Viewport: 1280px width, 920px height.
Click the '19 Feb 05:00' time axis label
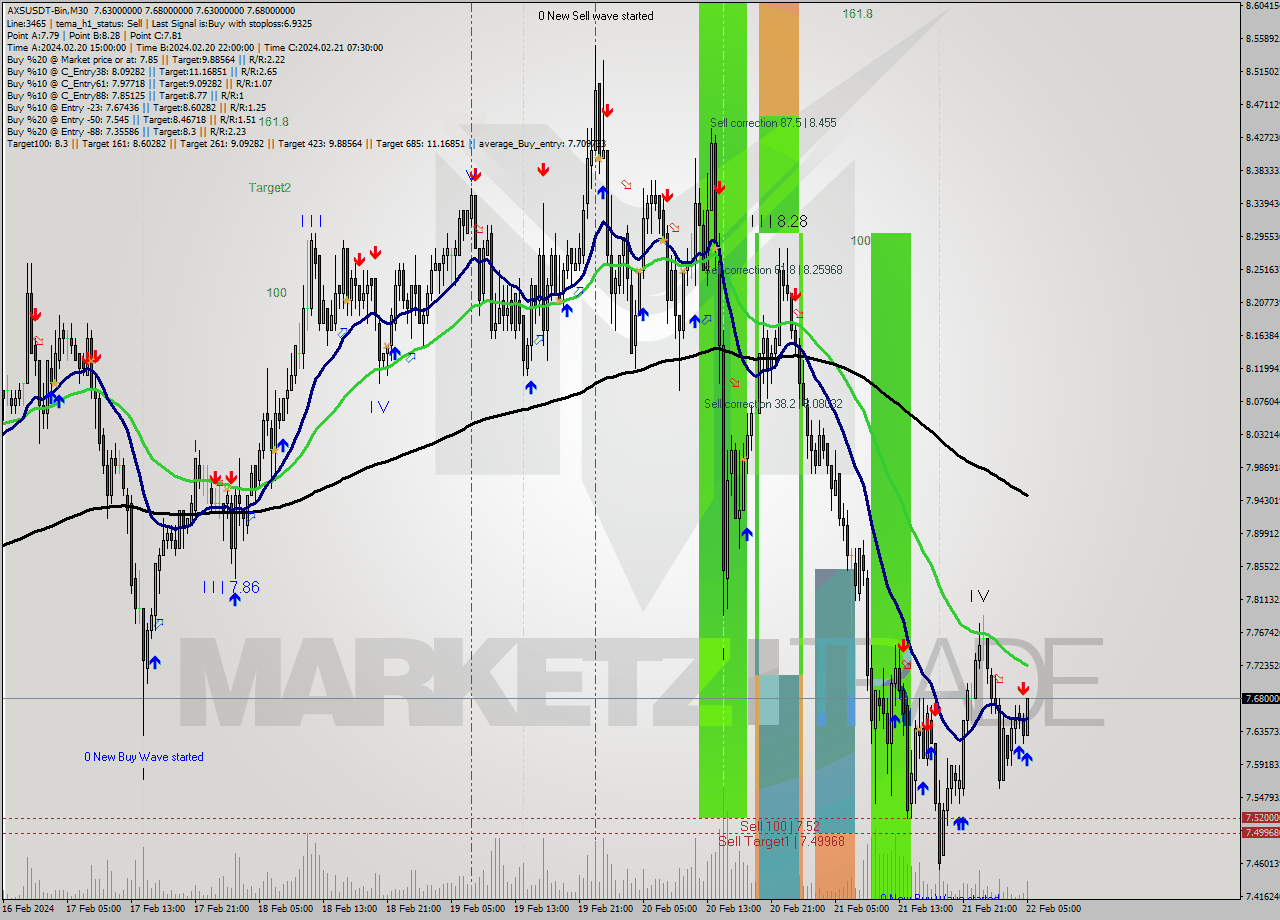[478, 909]
